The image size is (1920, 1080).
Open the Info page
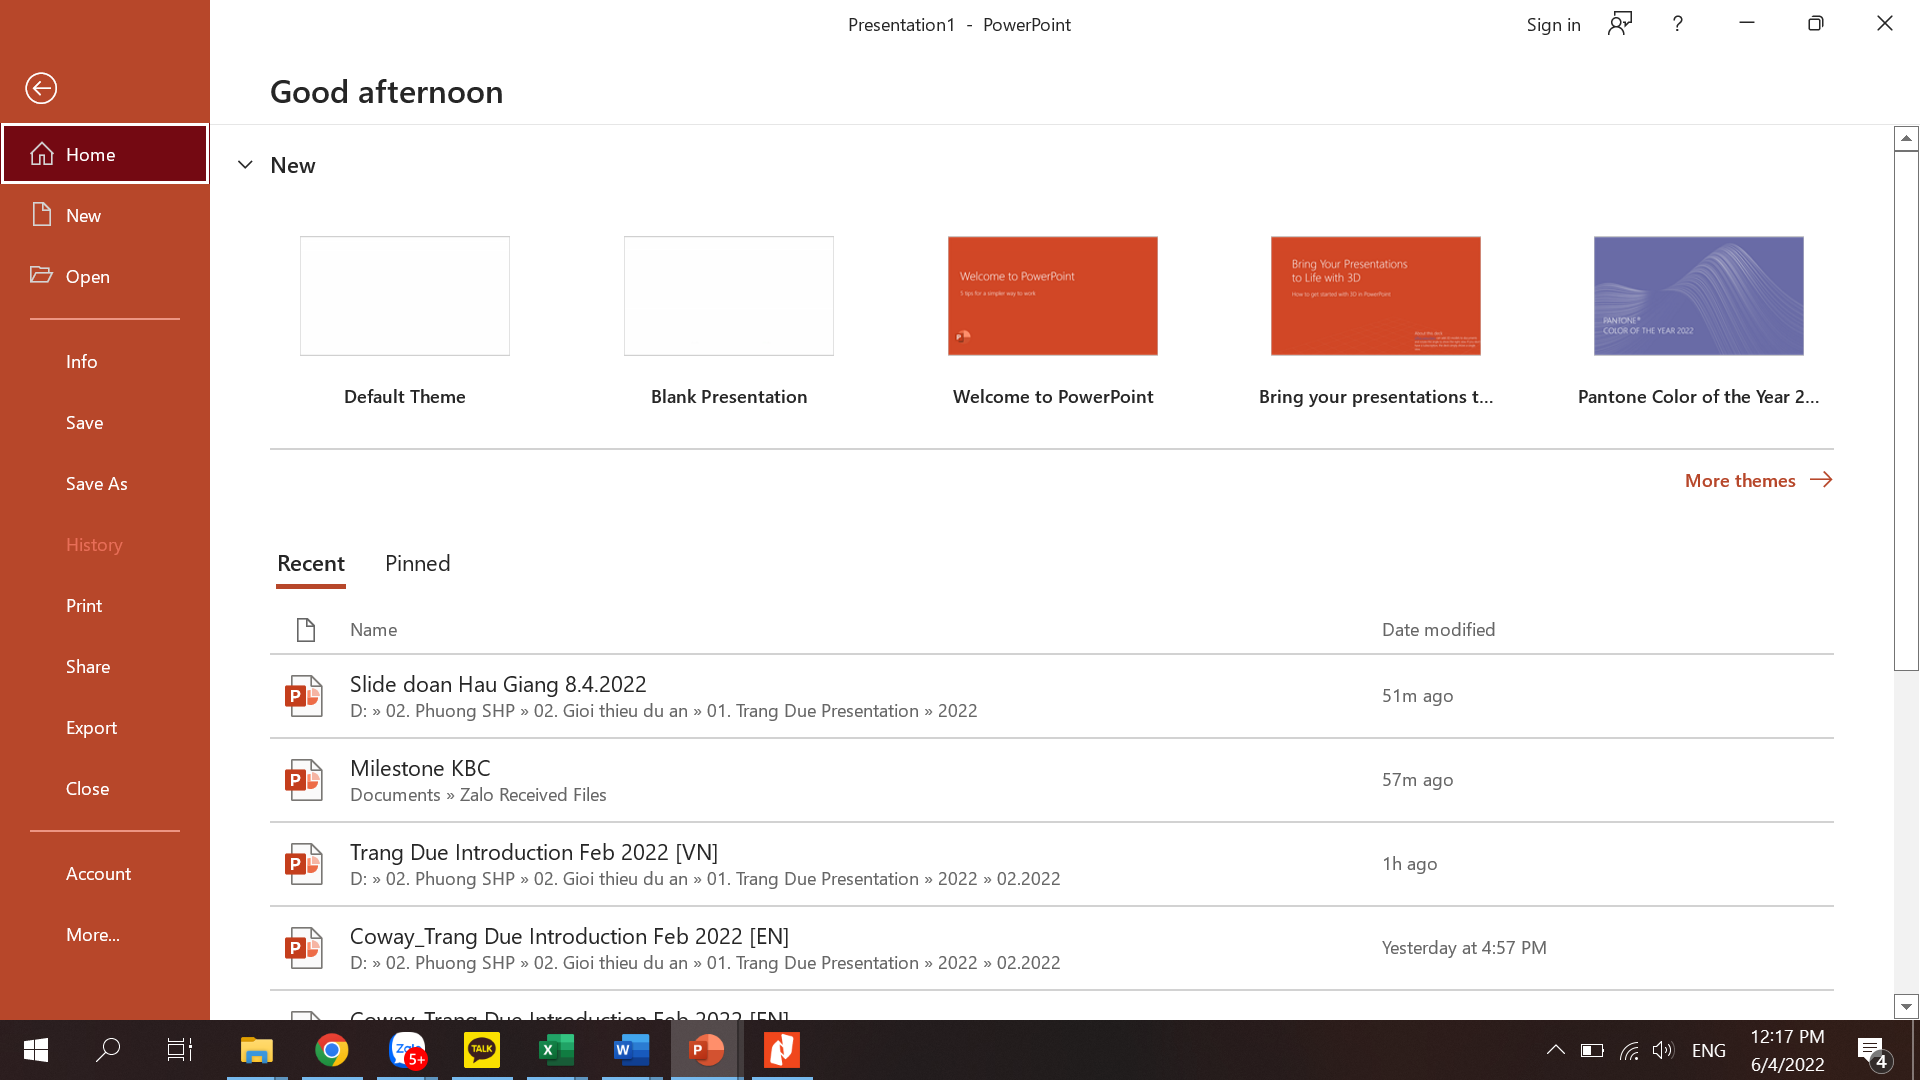(x=105, y=361)
